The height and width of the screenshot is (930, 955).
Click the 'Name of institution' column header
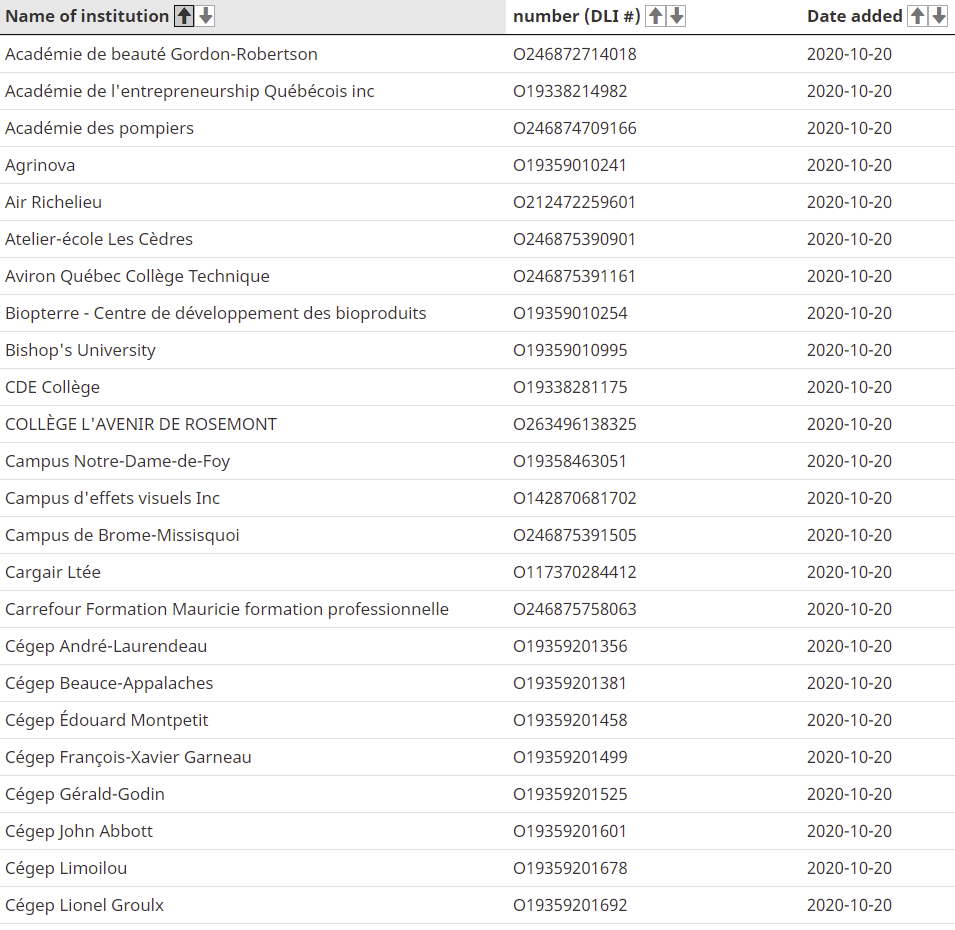point(87,16)
